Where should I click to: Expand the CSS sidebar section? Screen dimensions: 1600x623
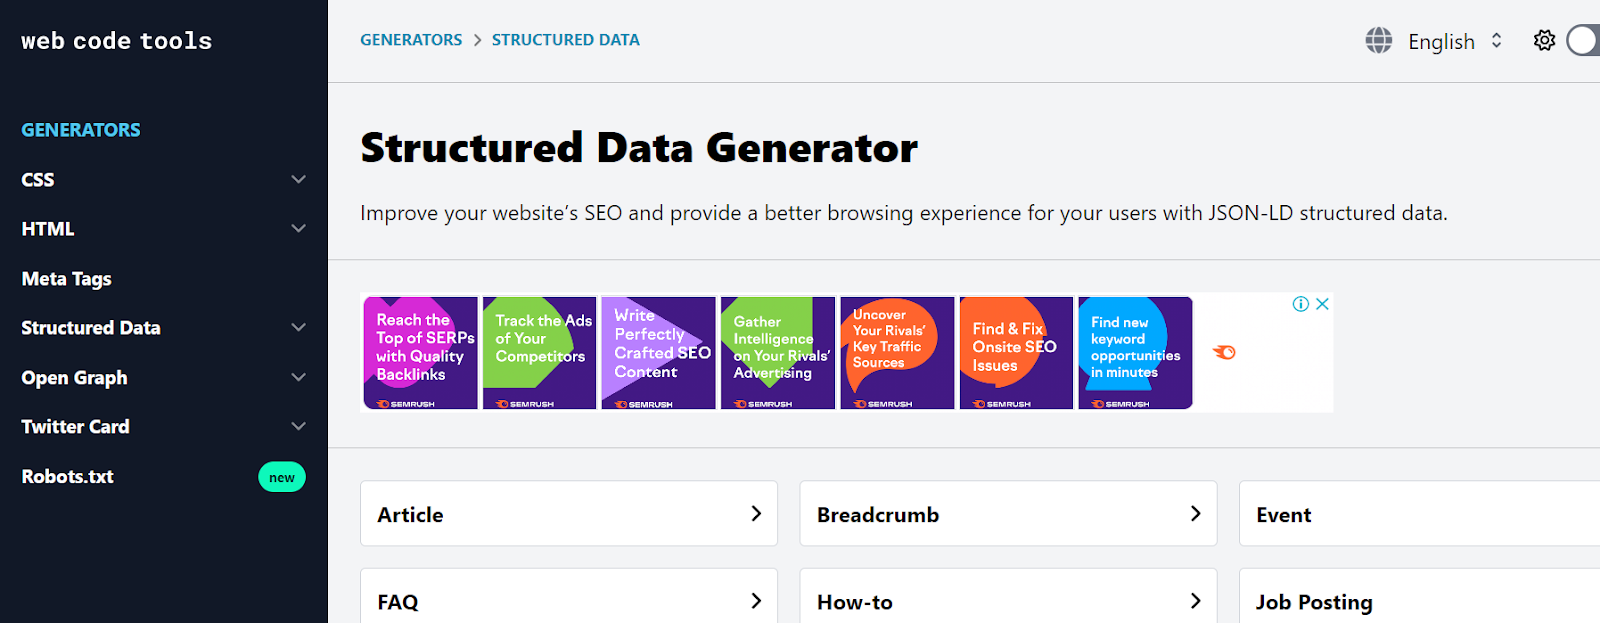(298, 180)
